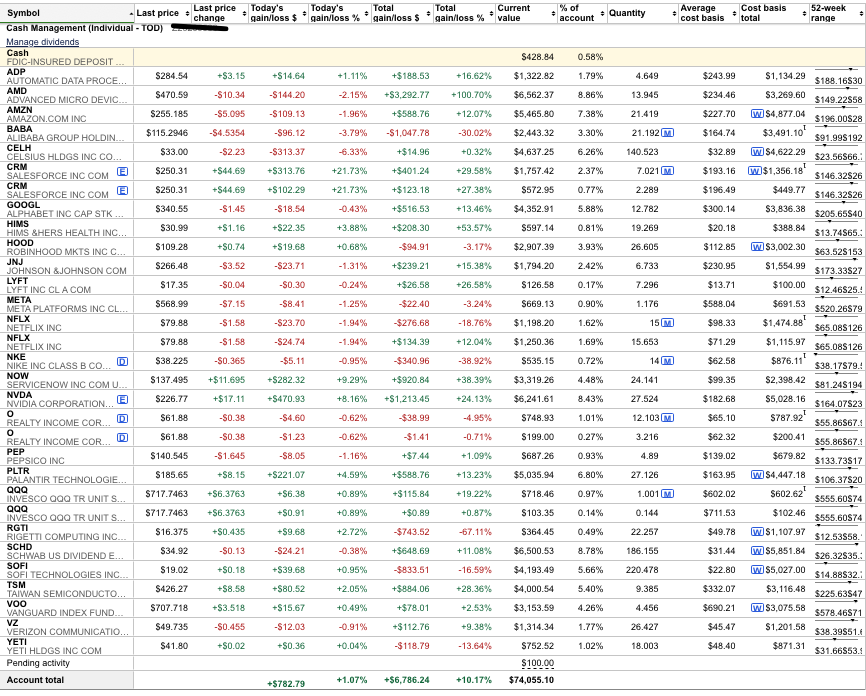The width and height of the screenshot is (866, 696).
Task: Click the W badge beside CELH cost basis $4,622.29
Action: 757,152
